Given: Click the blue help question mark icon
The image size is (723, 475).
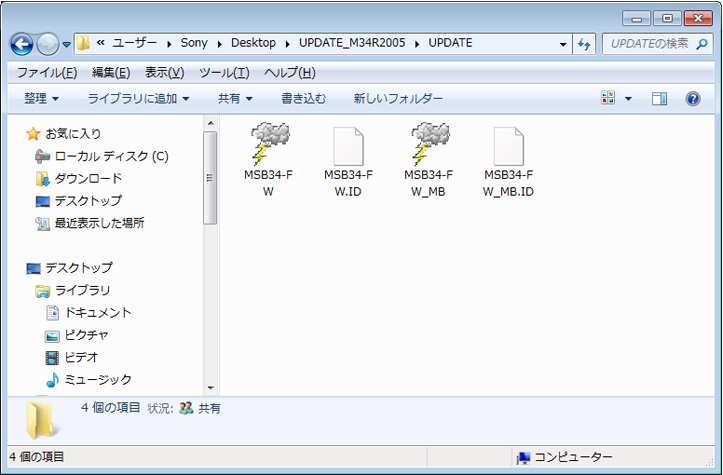Looking at the screenshot, I should (x=692, y=99).
